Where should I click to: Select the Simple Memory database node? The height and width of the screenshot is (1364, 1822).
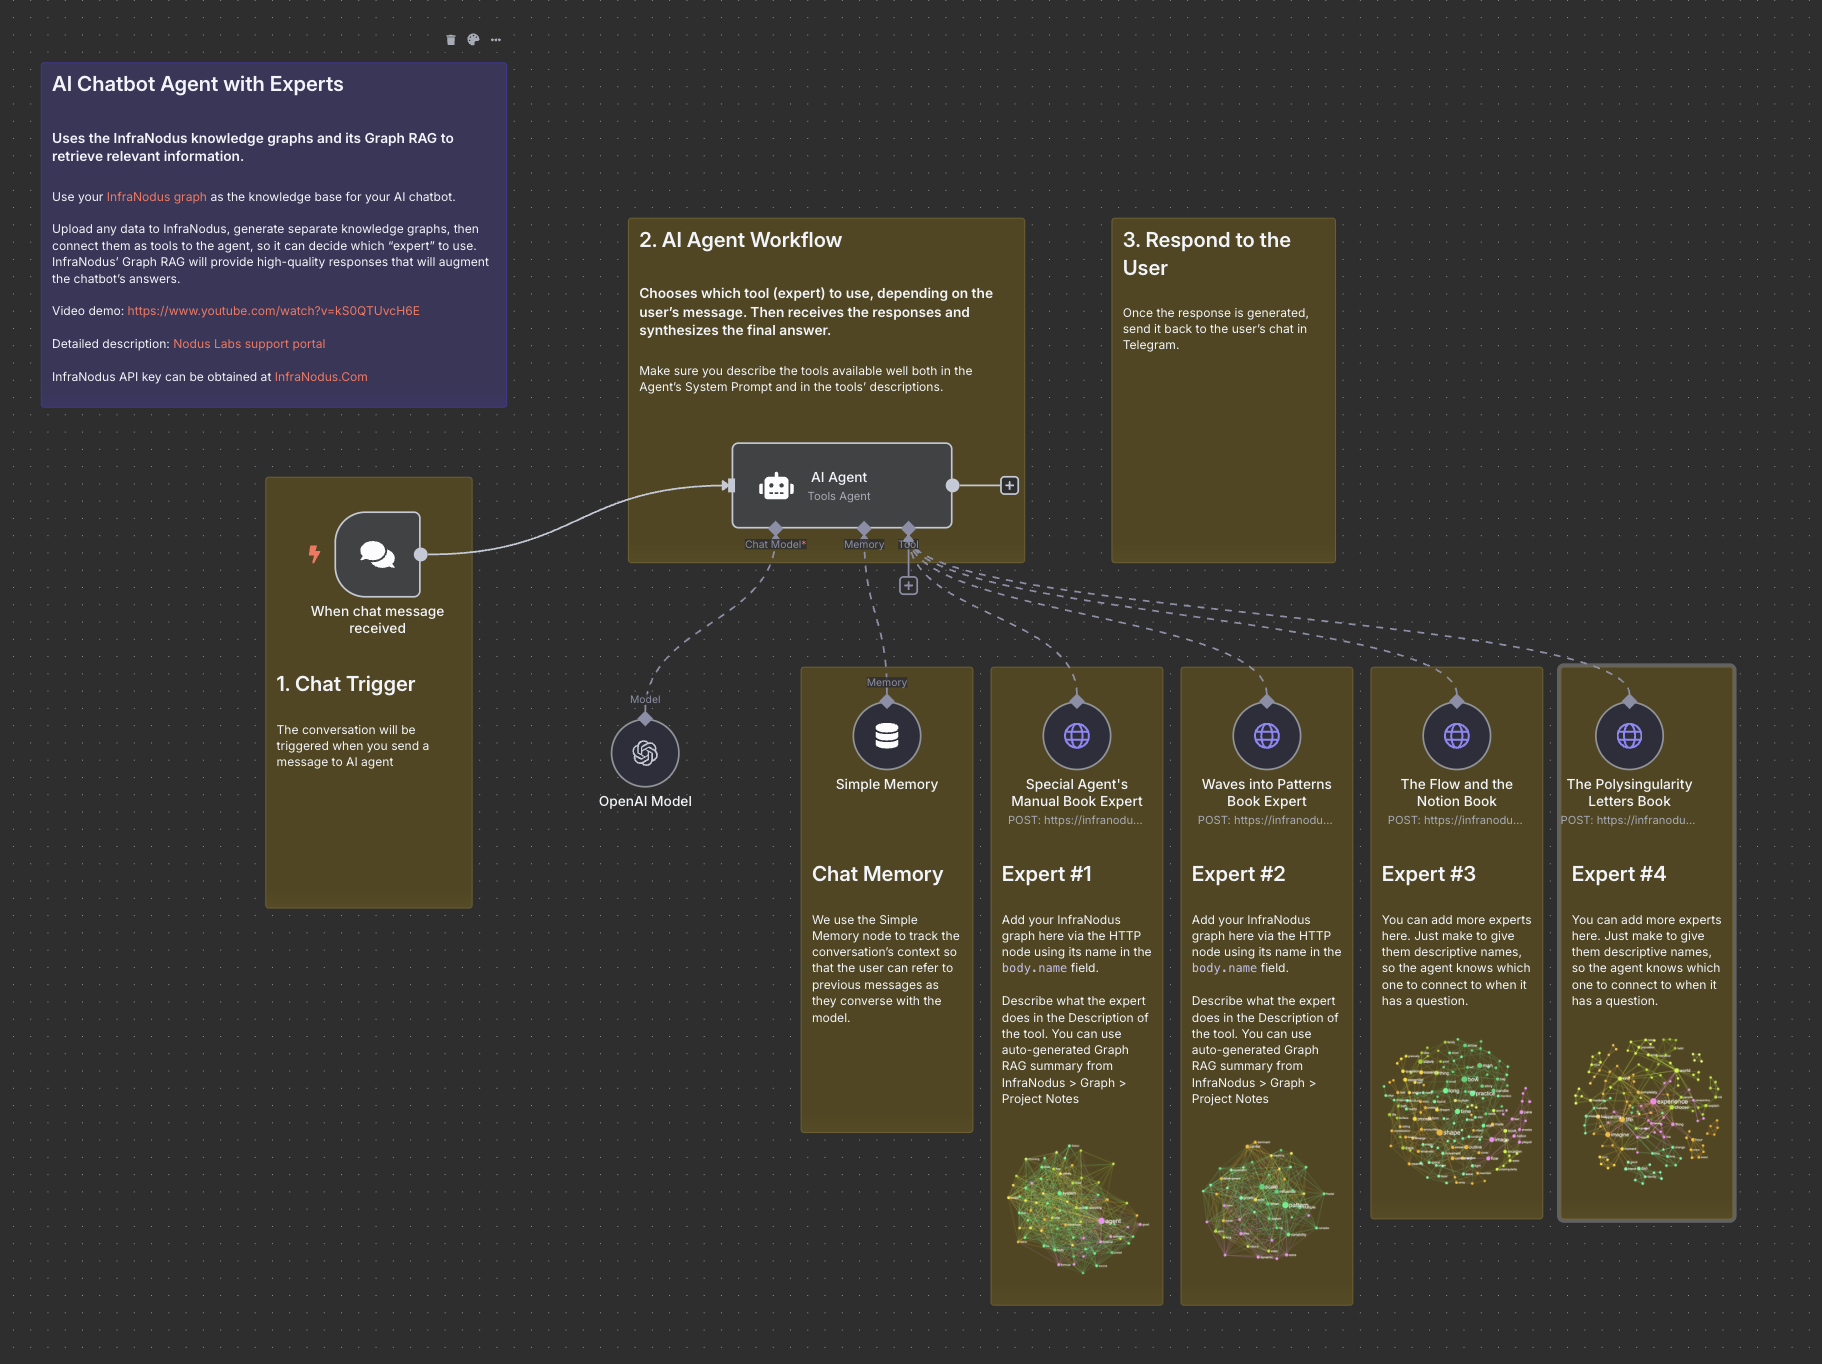click(887, 736)
